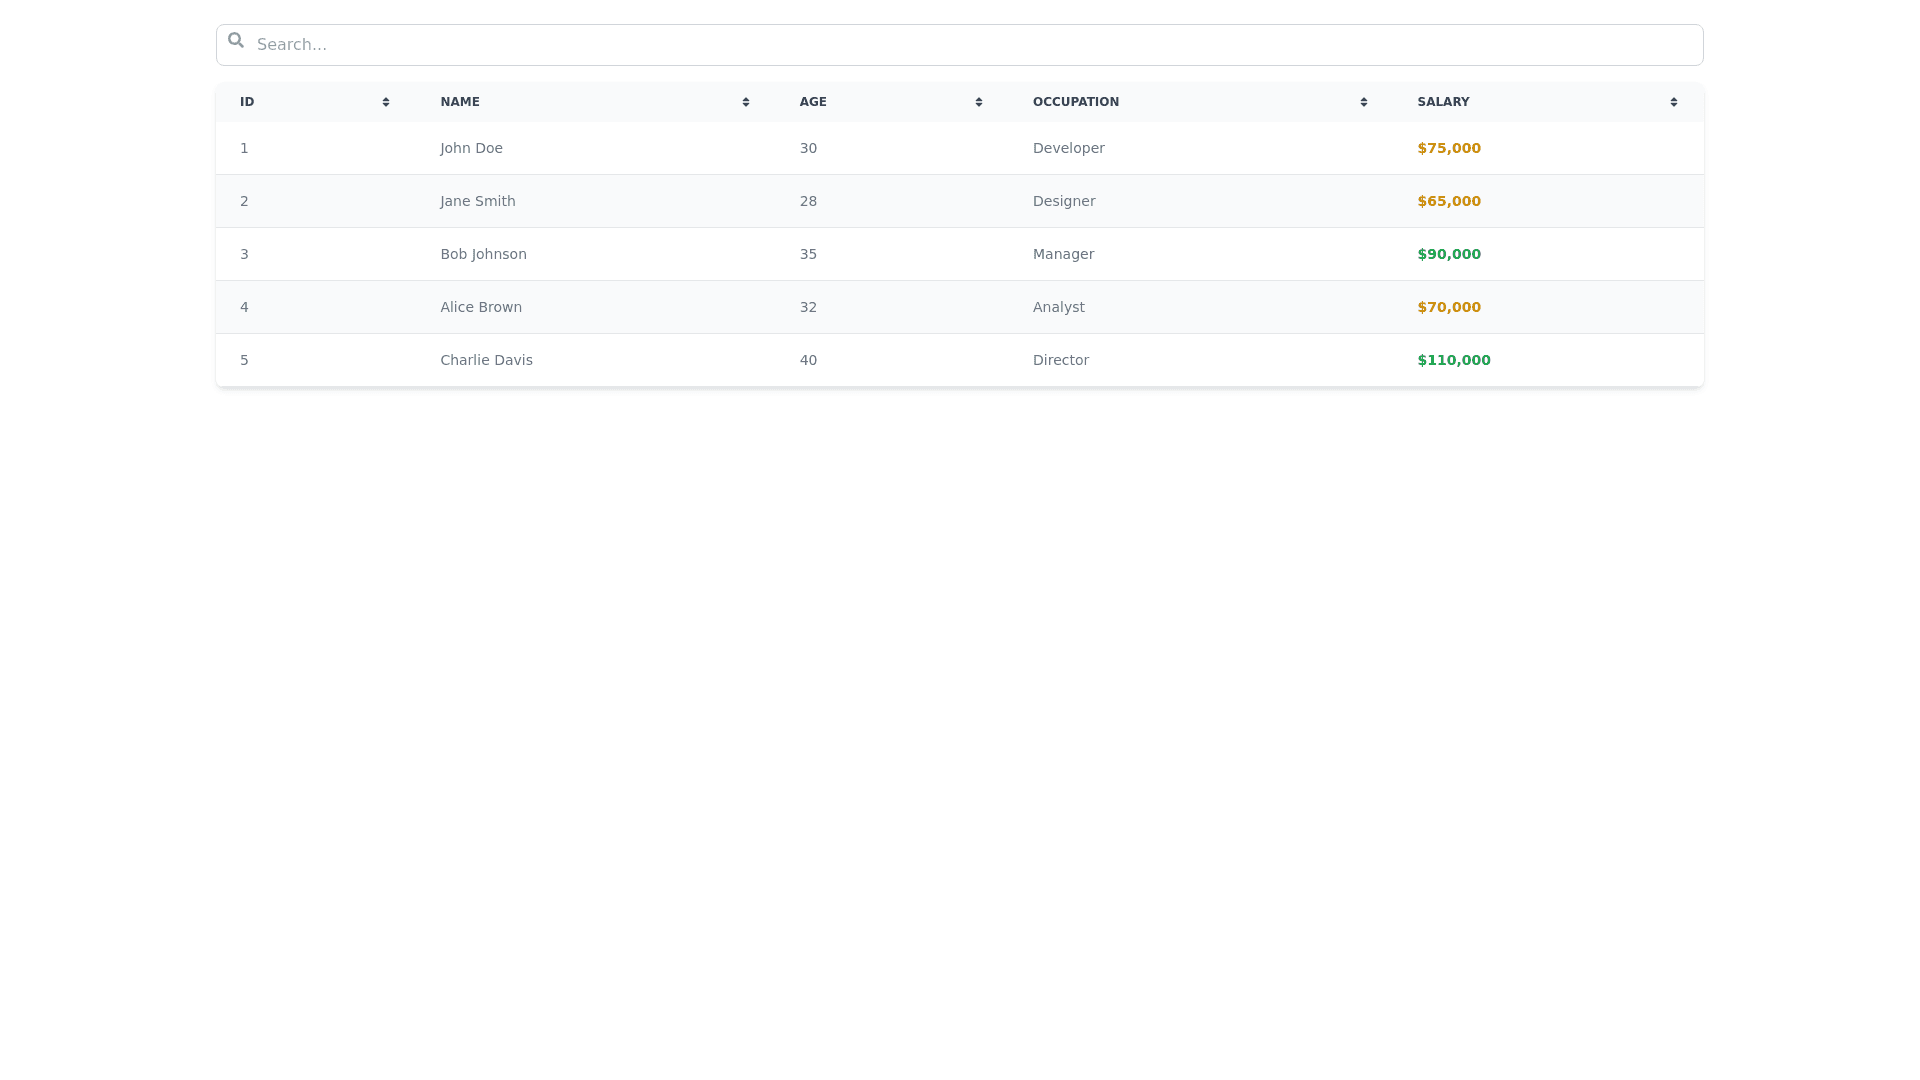
Task: Click the Age column sort arrows
Action: [979, 102]
